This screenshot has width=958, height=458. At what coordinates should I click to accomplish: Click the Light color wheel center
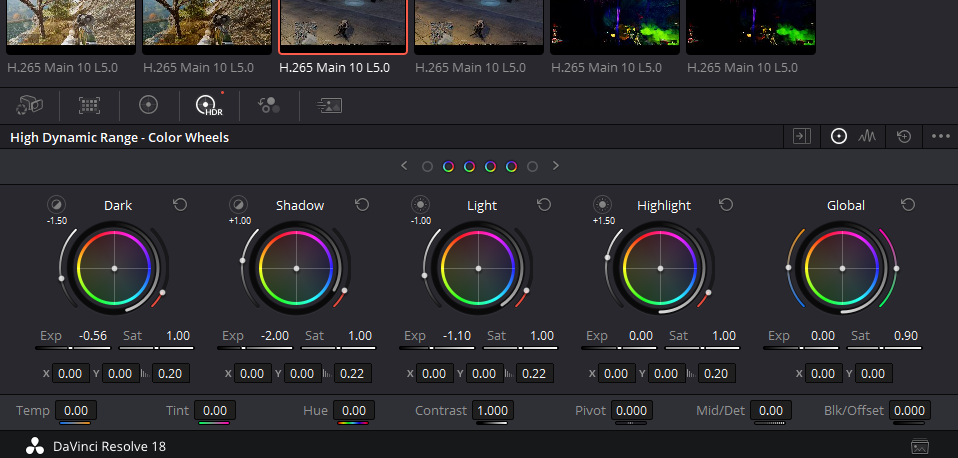[478, 269]
